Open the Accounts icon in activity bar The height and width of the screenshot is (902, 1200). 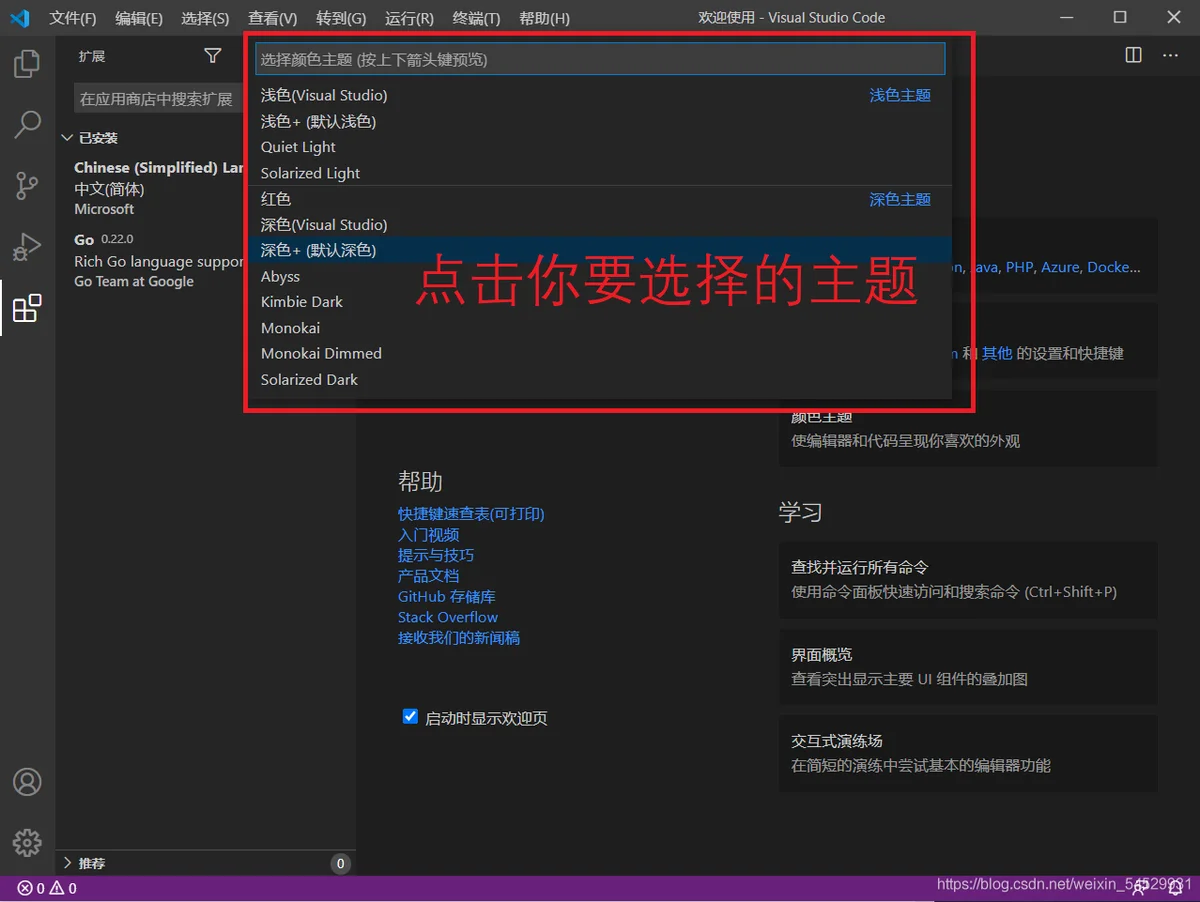point(27,782)
